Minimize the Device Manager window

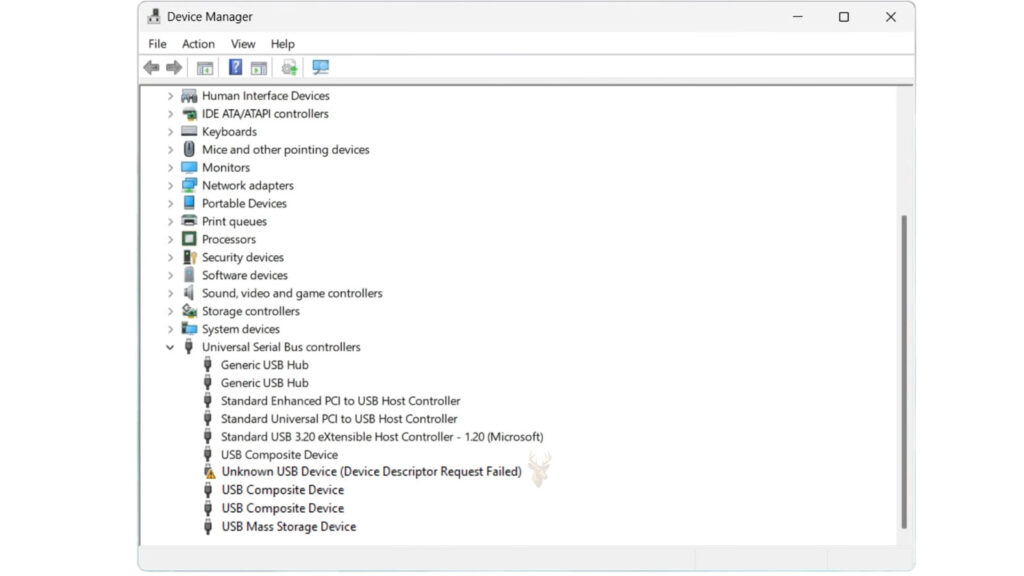coord(797,17)
